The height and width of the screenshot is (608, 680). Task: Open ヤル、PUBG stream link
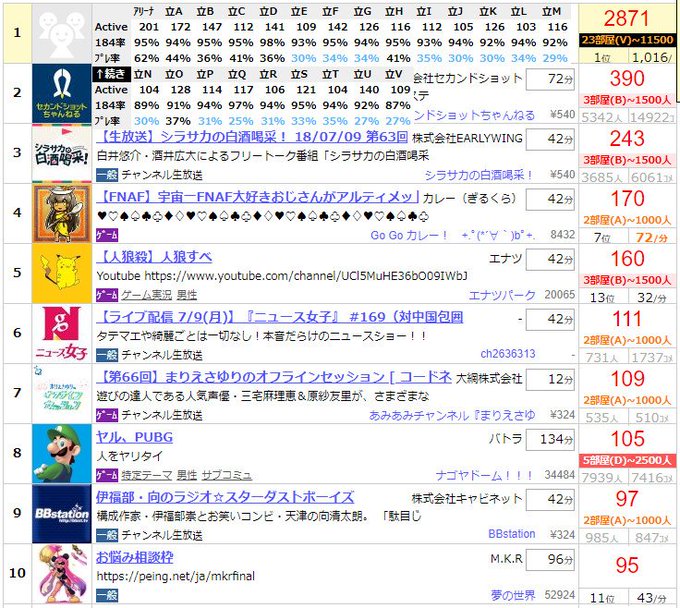134,437
